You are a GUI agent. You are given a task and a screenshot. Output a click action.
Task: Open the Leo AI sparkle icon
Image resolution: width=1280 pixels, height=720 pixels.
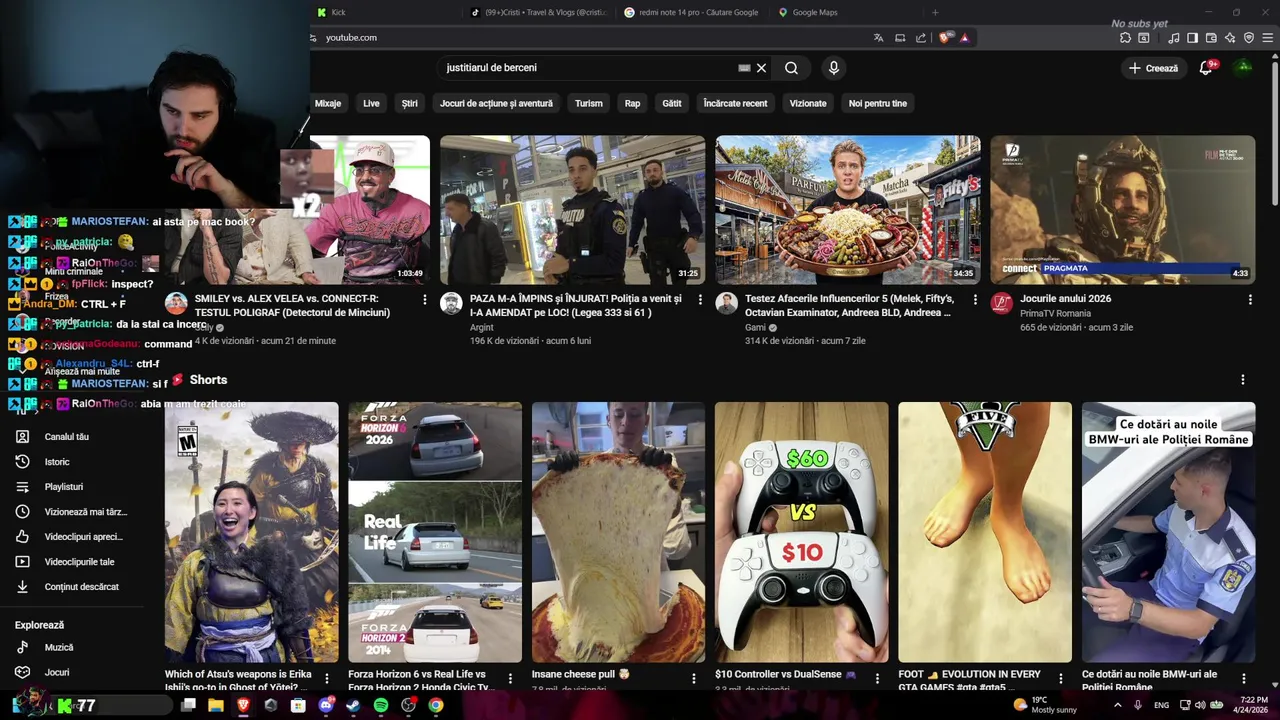(x=1230, y=38)
